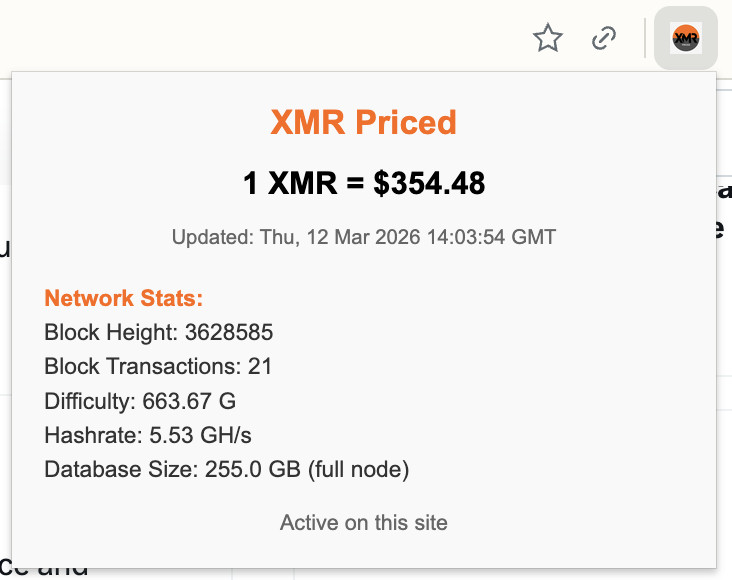The image size is (732, 580).
Task: Click the orange XMR Priced popup title
Action: (363, 122)
